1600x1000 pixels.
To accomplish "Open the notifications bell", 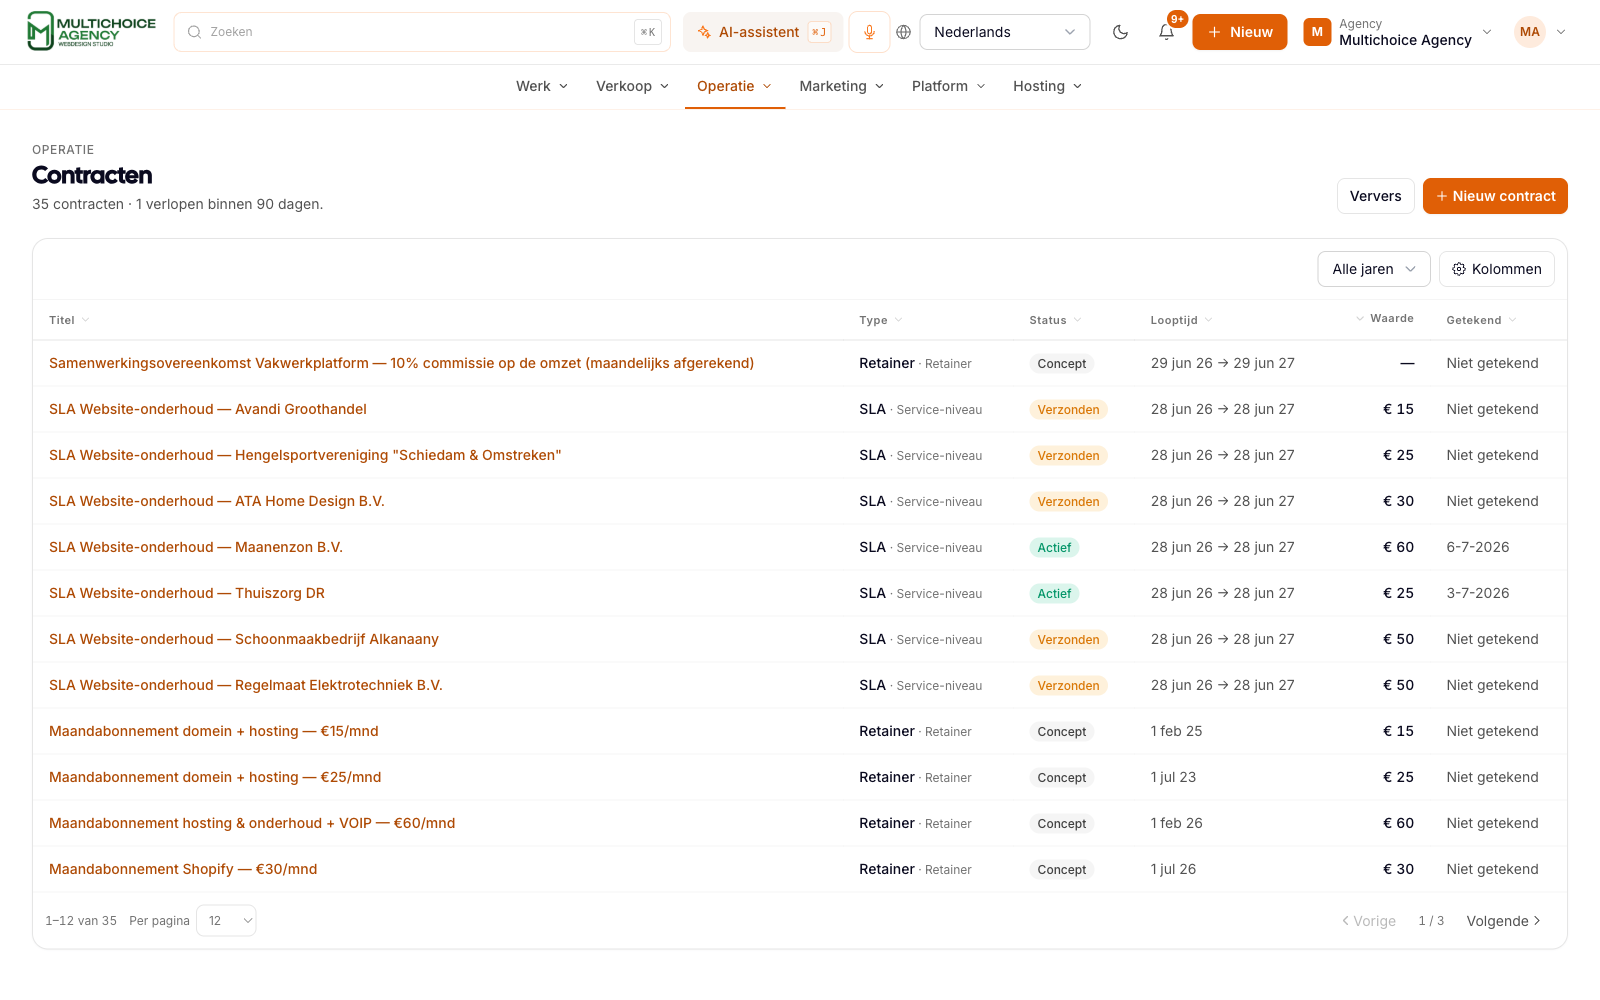I will [x=1166, y=32].
